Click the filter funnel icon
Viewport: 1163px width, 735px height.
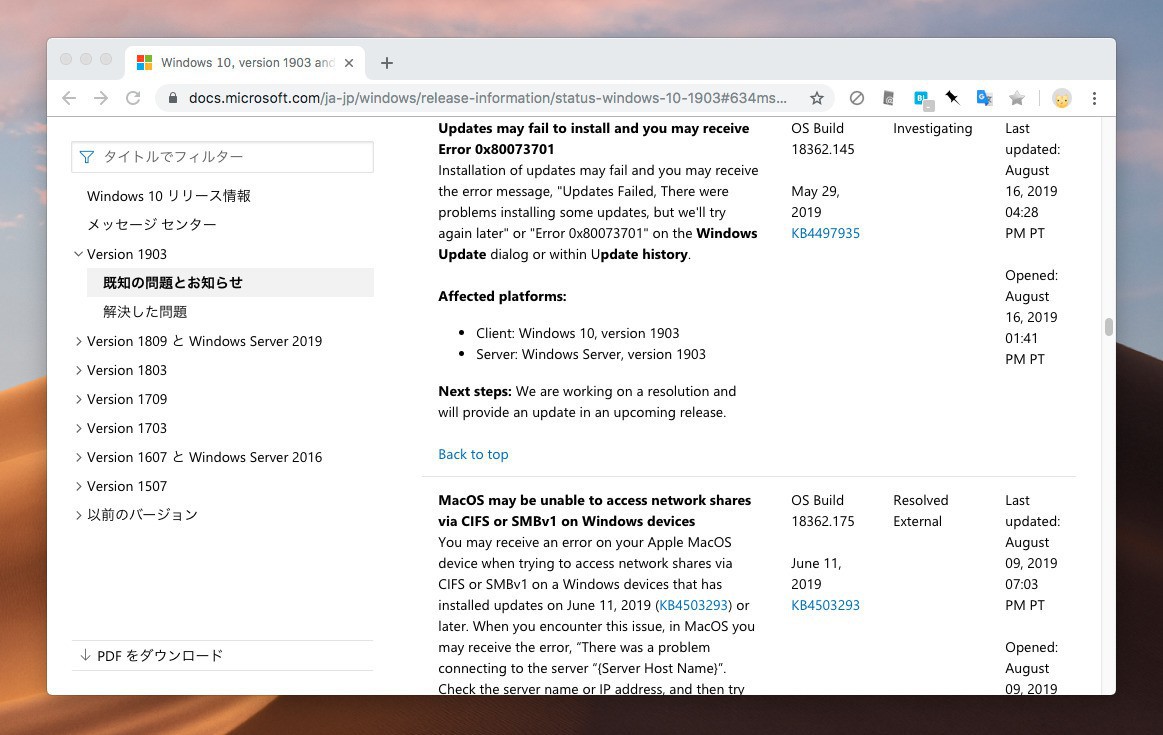pos(87,156)
